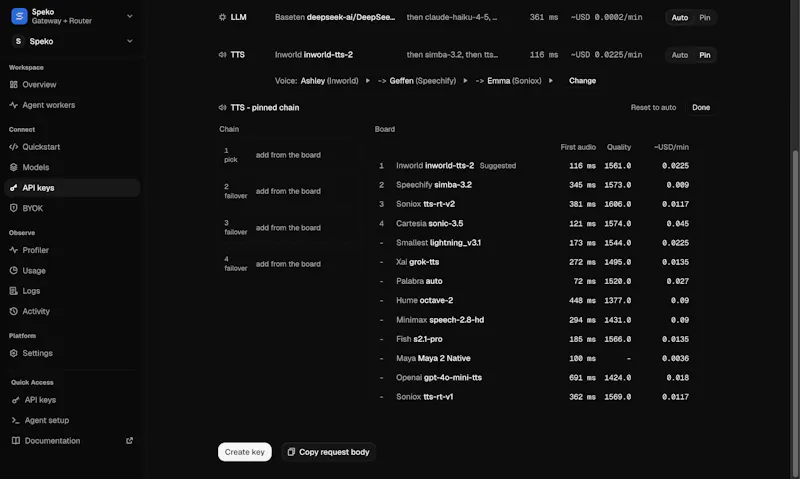Add Smallest lightning_v3.1 from the board
800x479 pixels.
(534, 243)
